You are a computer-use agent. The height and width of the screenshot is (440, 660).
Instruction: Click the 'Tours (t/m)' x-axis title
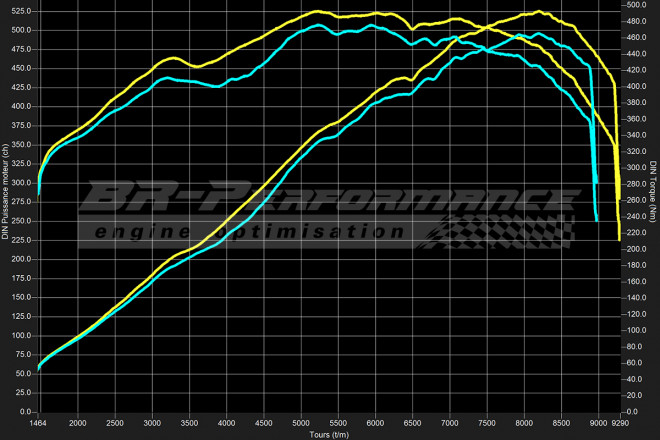pos(329,434)
